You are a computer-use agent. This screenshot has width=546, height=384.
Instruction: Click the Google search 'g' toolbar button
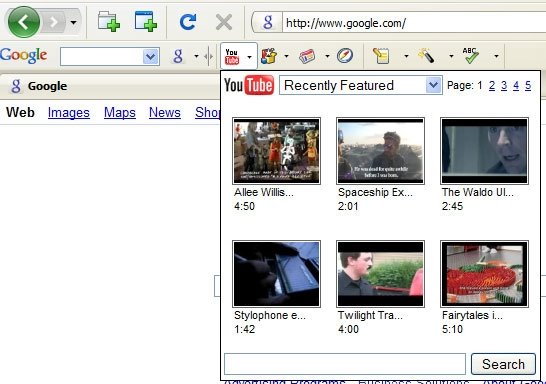point(178,56)
